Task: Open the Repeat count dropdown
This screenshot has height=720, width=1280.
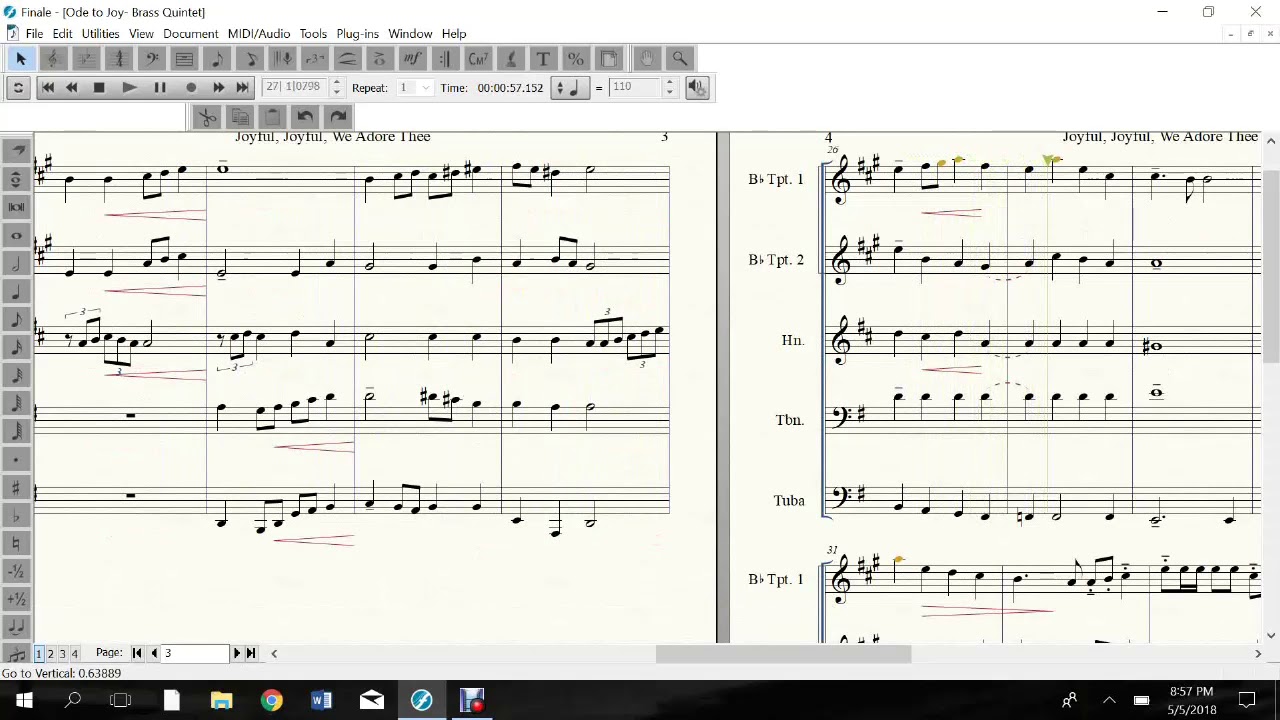Action: click(x=425, y=88)
